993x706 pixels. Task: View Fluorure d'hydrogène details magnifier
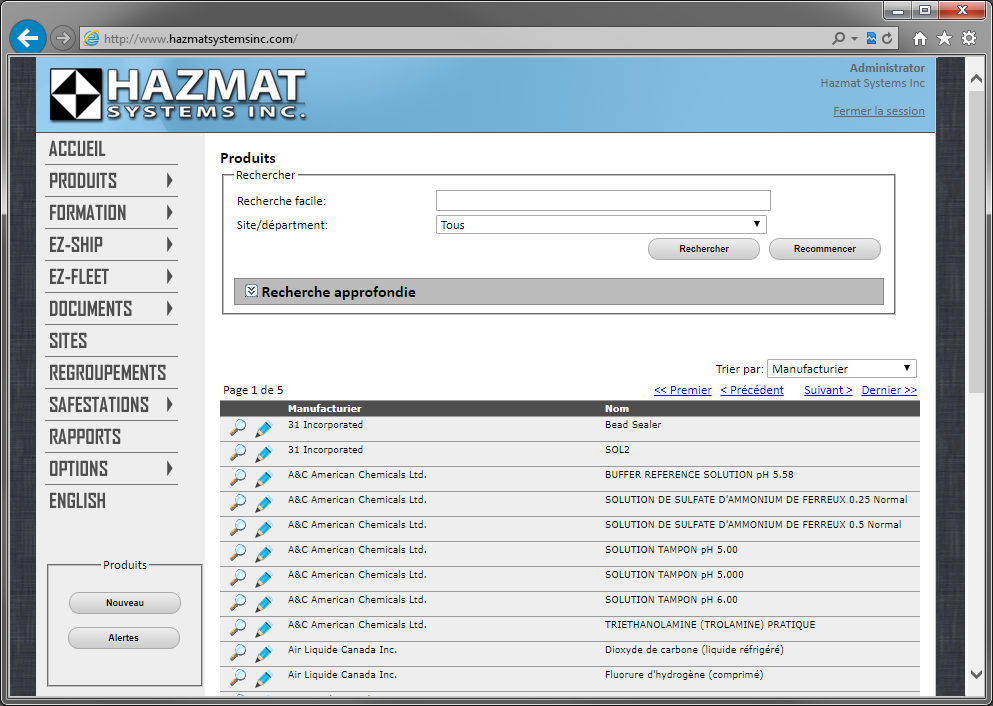point(238,678)
